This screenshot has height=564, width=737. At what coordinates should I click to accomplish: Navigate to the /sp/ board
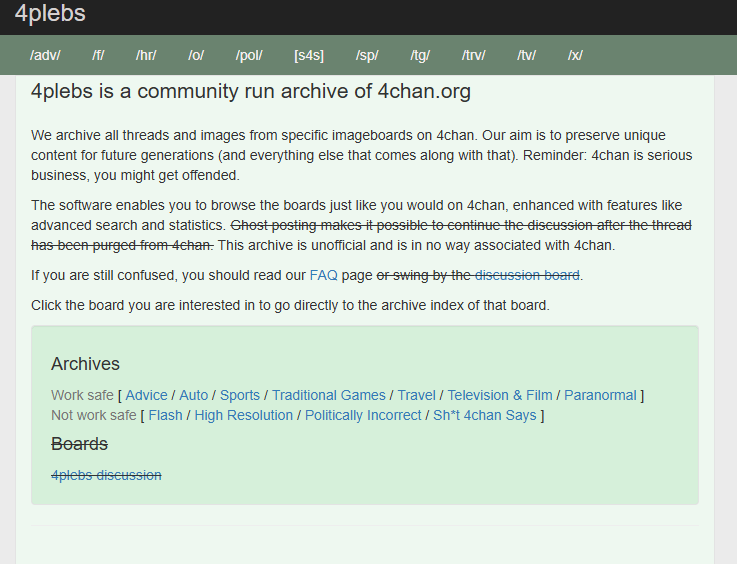[x=367, y=55]
